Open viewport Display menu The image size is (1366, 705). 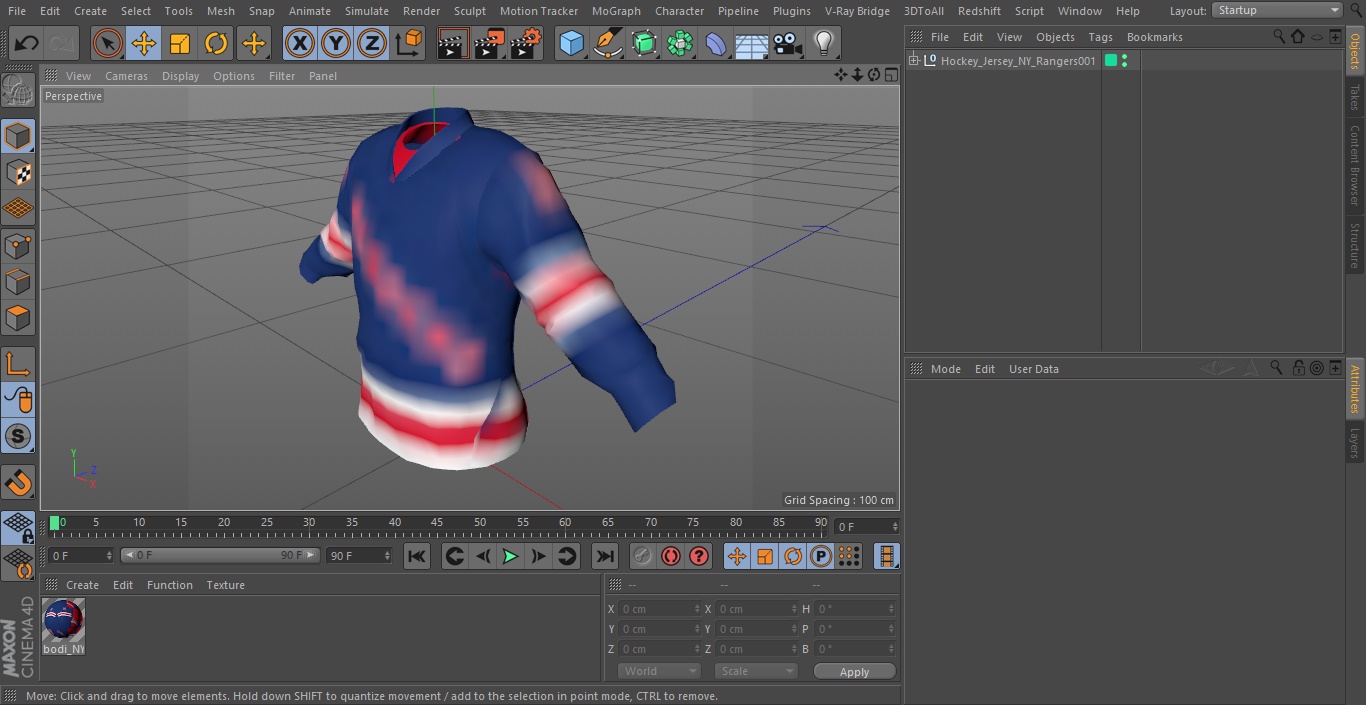[x=180, y=76]
